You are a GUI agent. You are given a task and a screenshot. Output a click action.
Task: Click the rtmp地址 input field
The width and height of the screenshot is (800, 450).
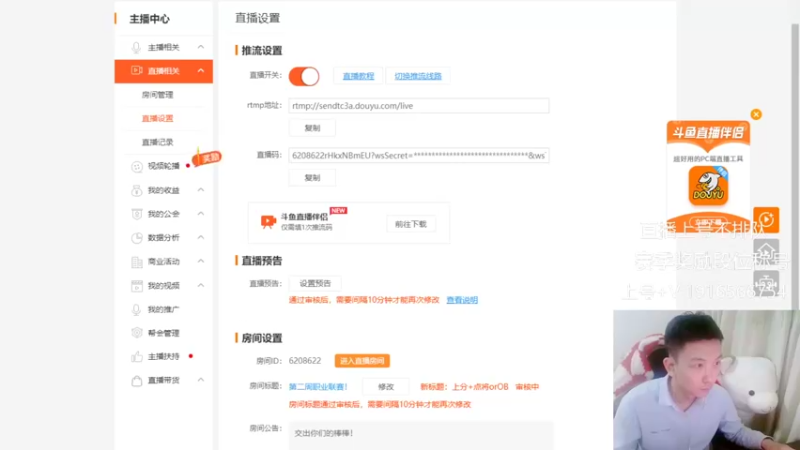tap(419, 106)
